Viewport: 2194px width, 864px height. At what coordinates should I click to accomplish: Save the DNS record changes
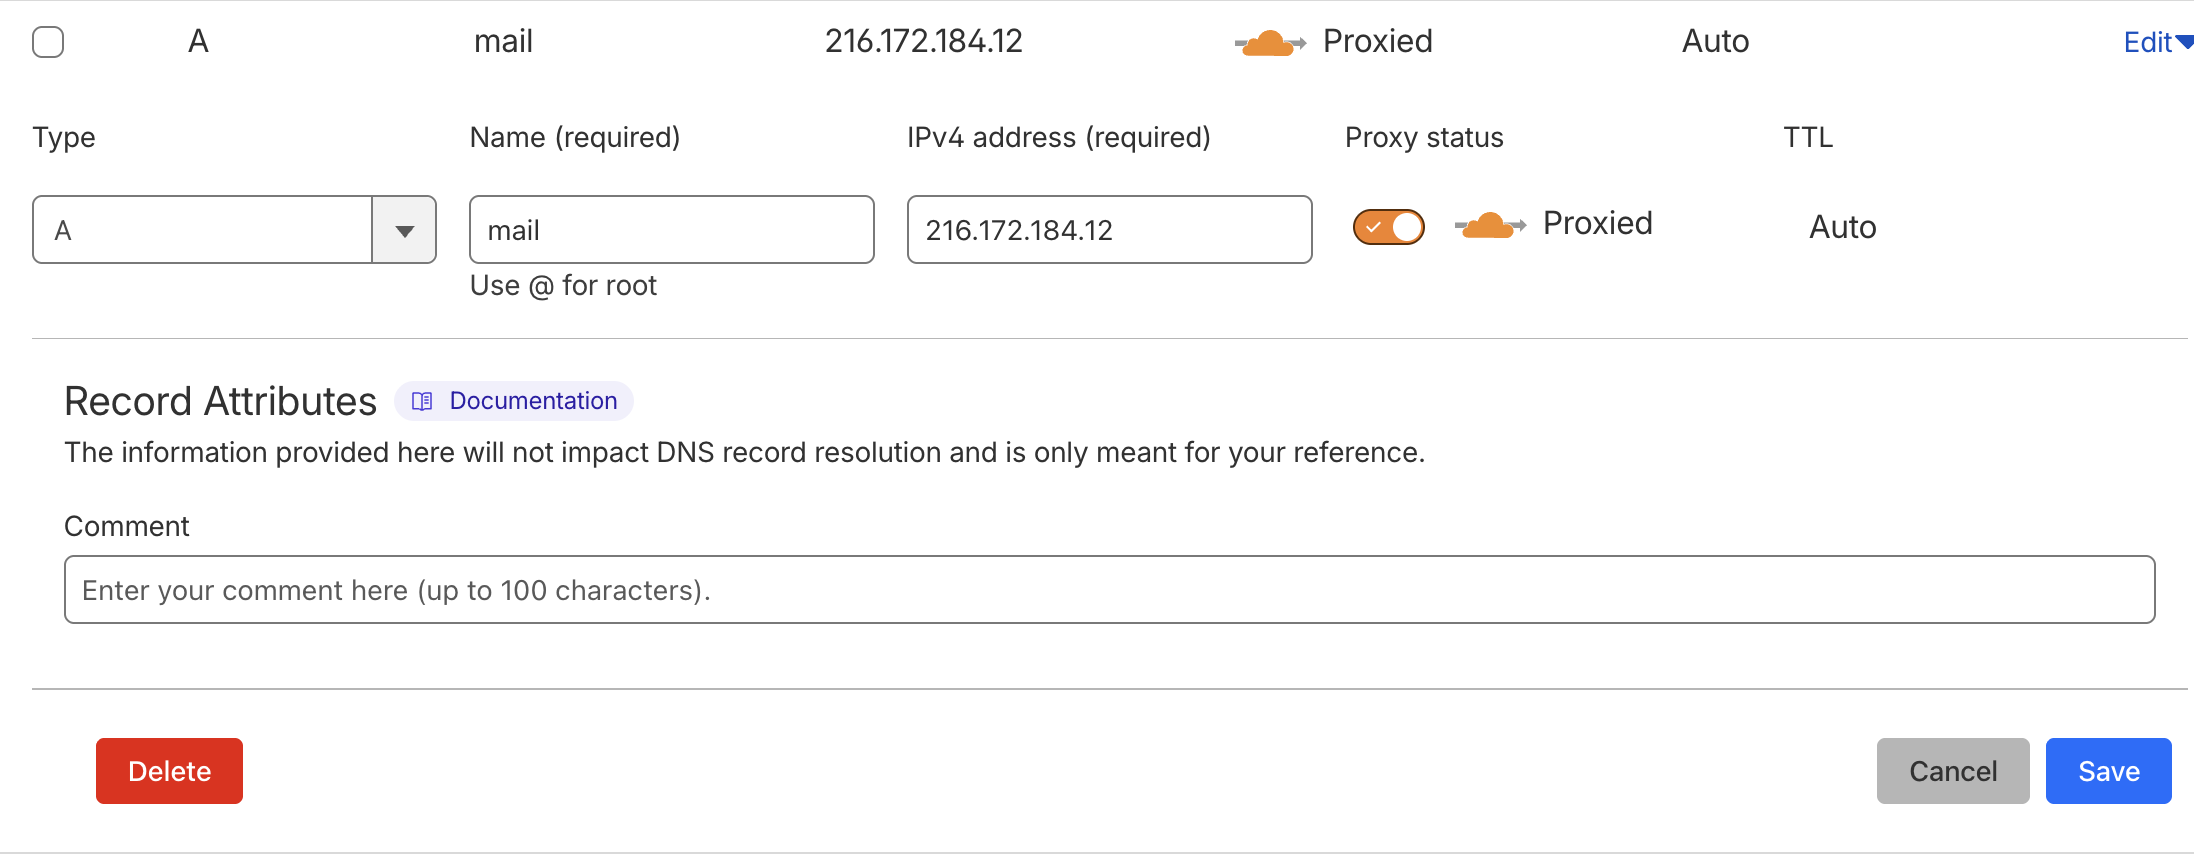coord(2108,771)
